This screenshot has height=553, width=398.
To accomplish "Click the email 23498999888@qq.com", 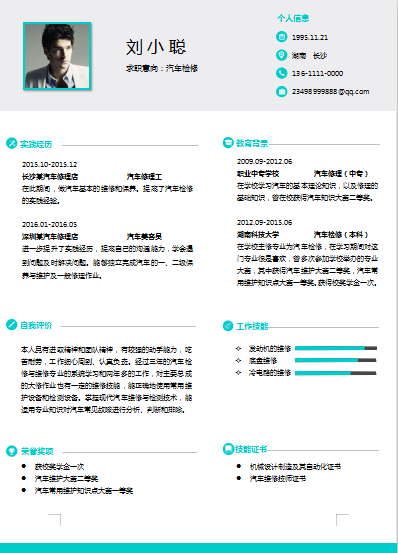I will tap(331, 92).
